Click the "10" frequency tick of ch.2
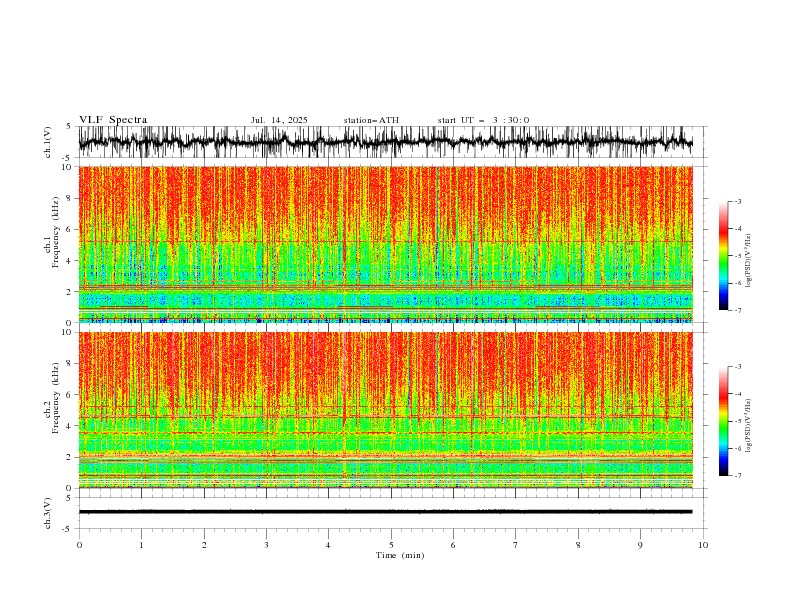Image resolution: width=792 pixels, height=612 pixels. tap(67, 332)
